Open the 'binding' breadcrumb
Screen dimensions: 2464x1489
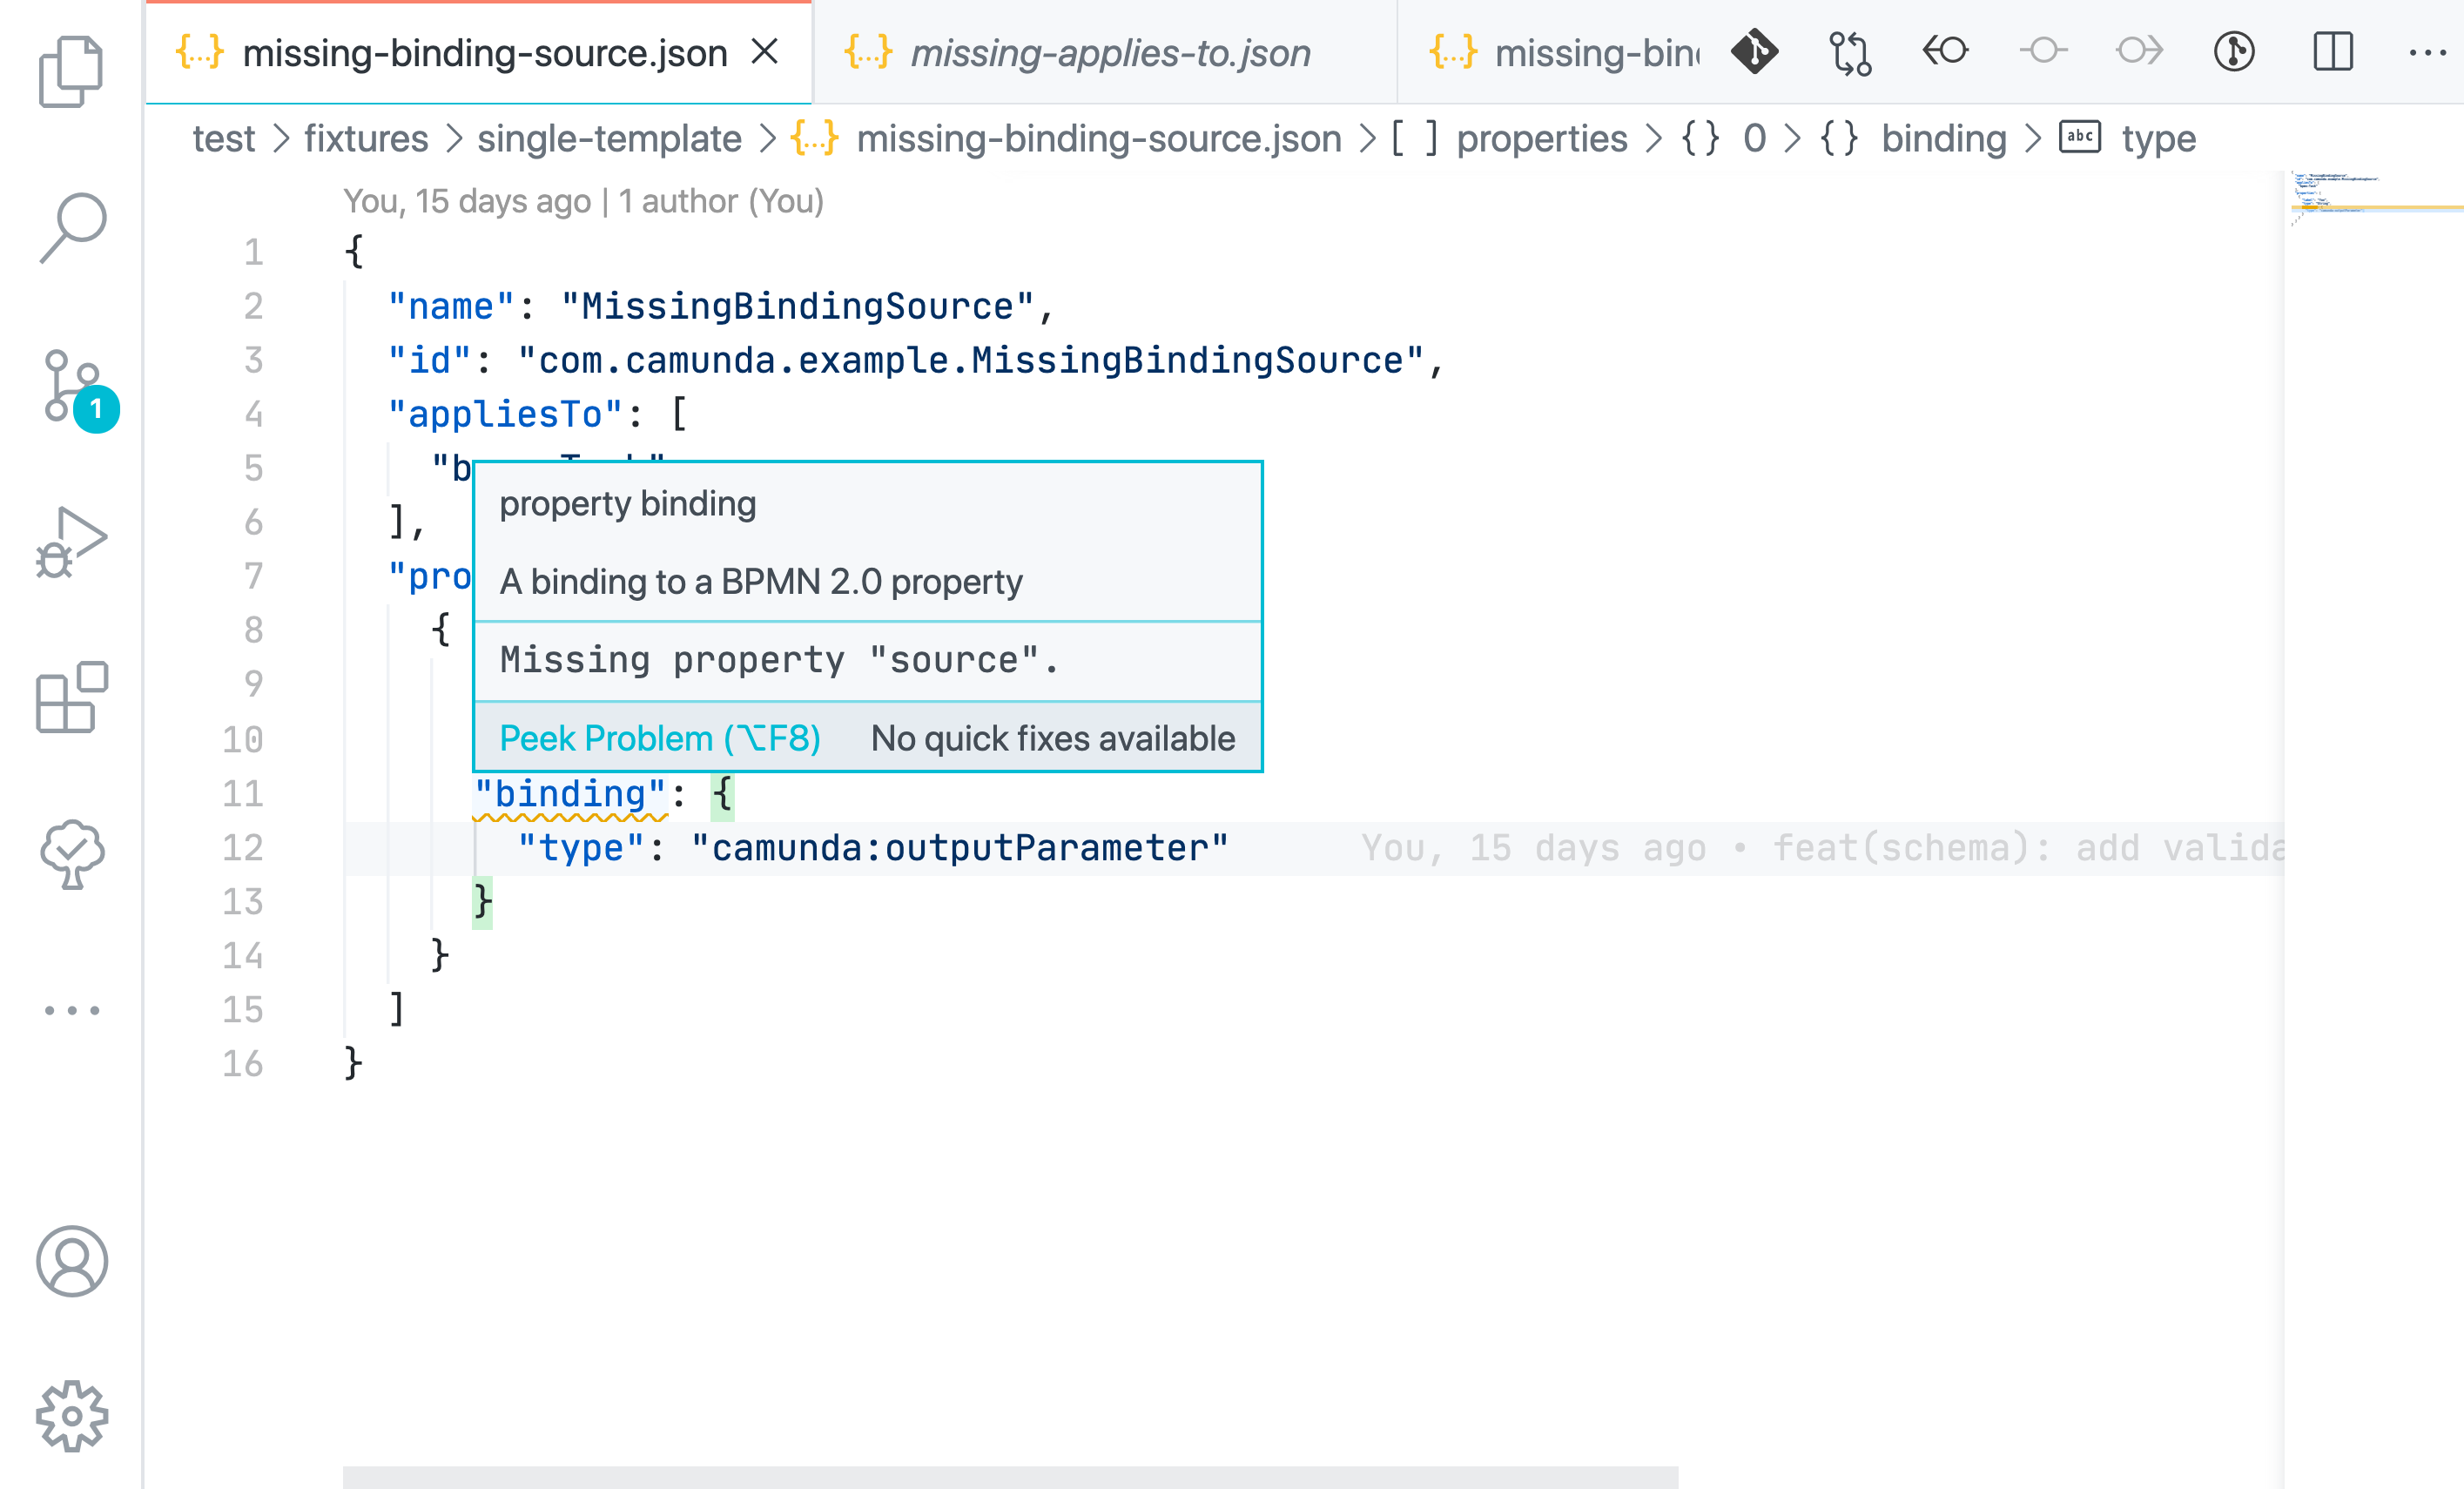(x=1913, y=138)
